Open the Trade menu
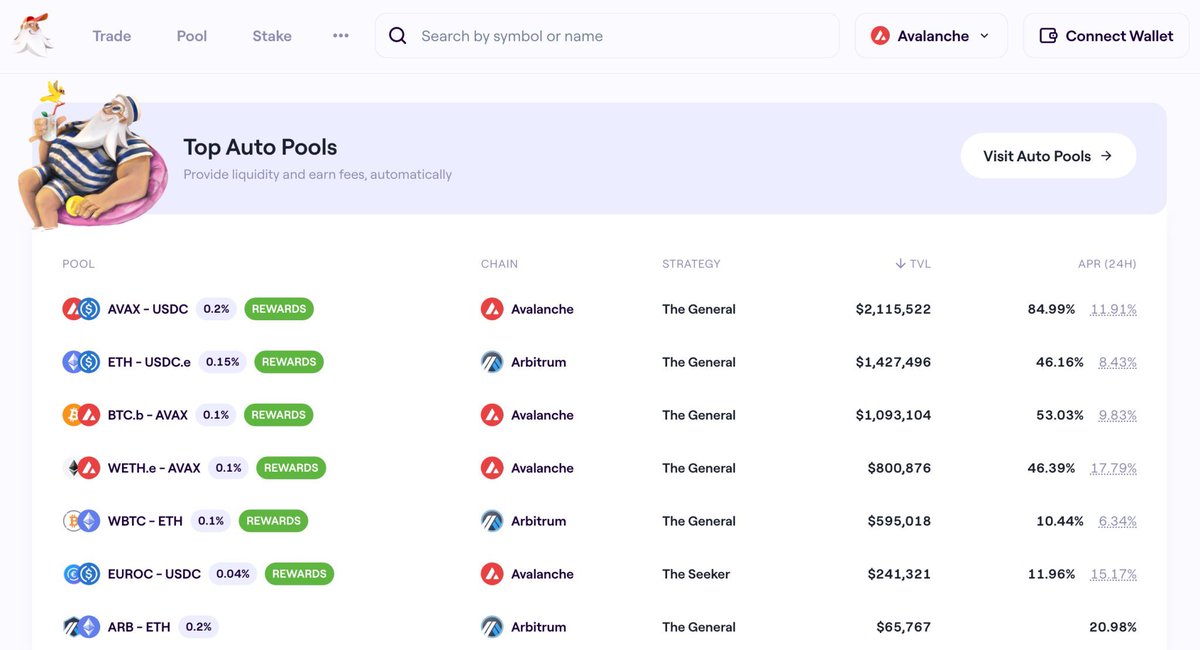The image size is (1200, 650). 112,36
